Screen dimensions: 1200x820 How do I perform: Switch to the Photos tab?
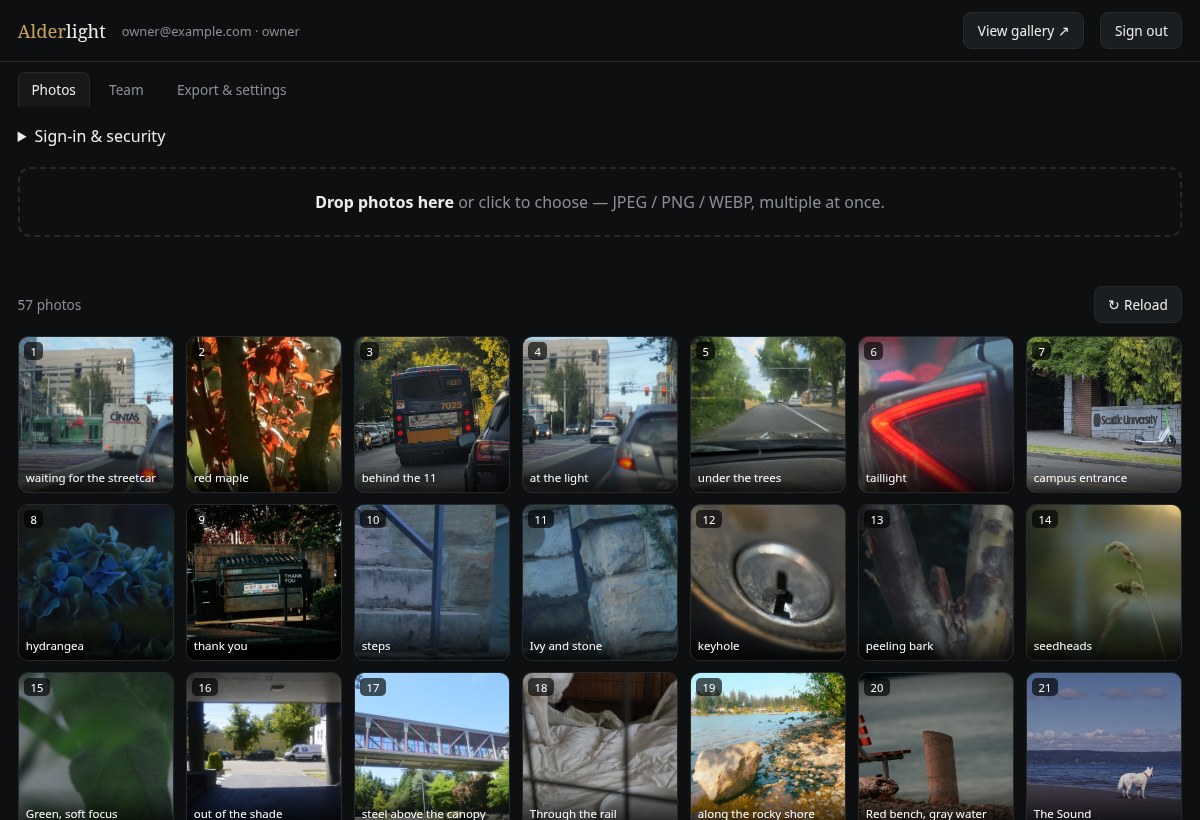coord(54,90)
